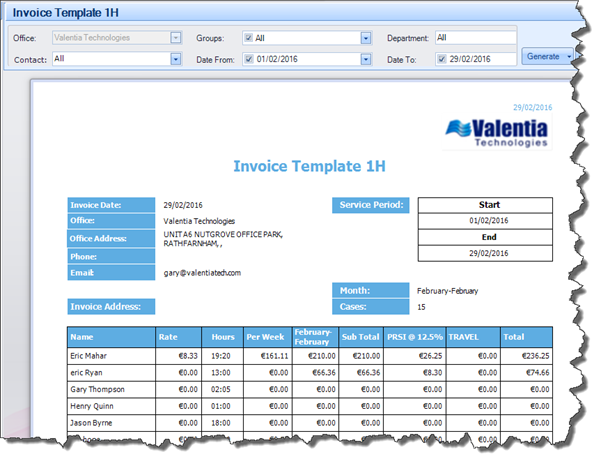This screenshot has width=601, height=464.
Task: Click the Month value February-February
Action: pos(447,291)
